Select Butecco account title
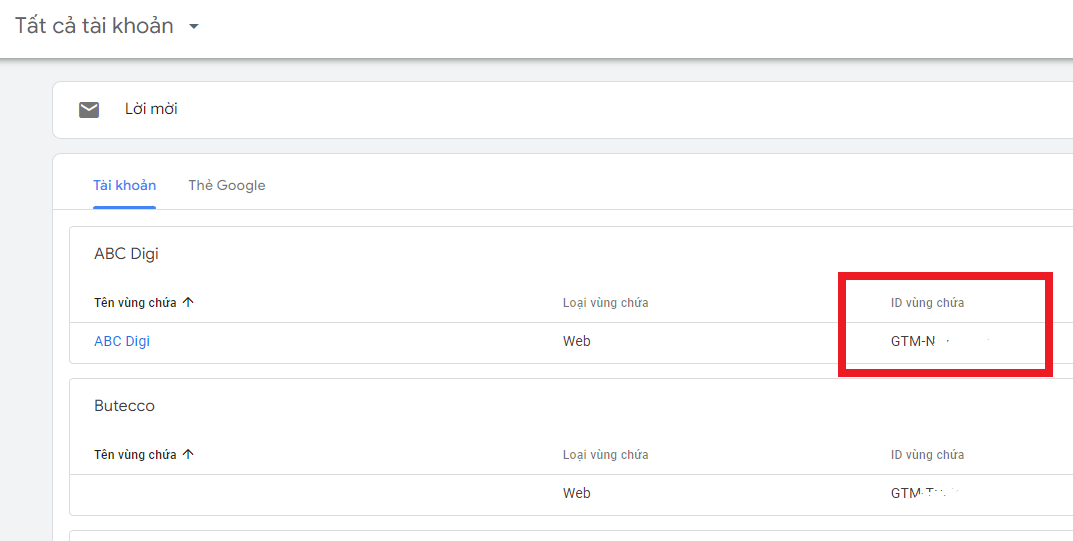1073x541 pixels. (124, 406)
